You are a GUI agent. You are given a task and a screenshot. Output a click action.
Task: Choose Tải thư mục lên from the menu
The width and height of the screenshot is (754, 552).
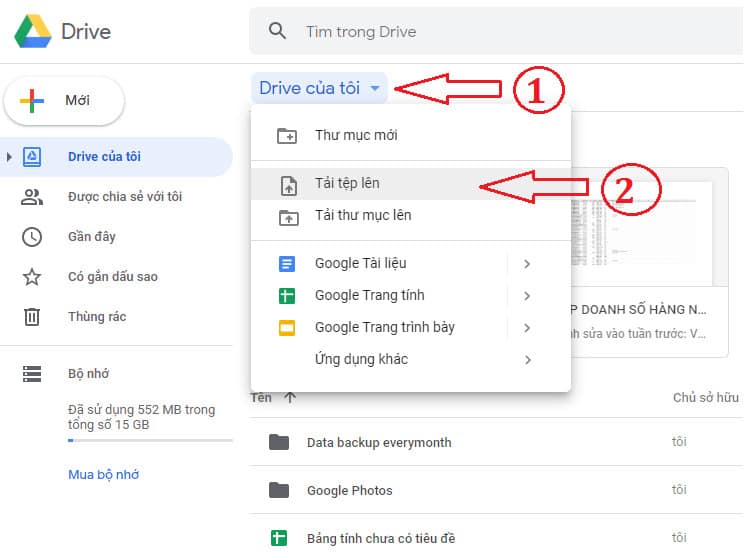[411, 215]
